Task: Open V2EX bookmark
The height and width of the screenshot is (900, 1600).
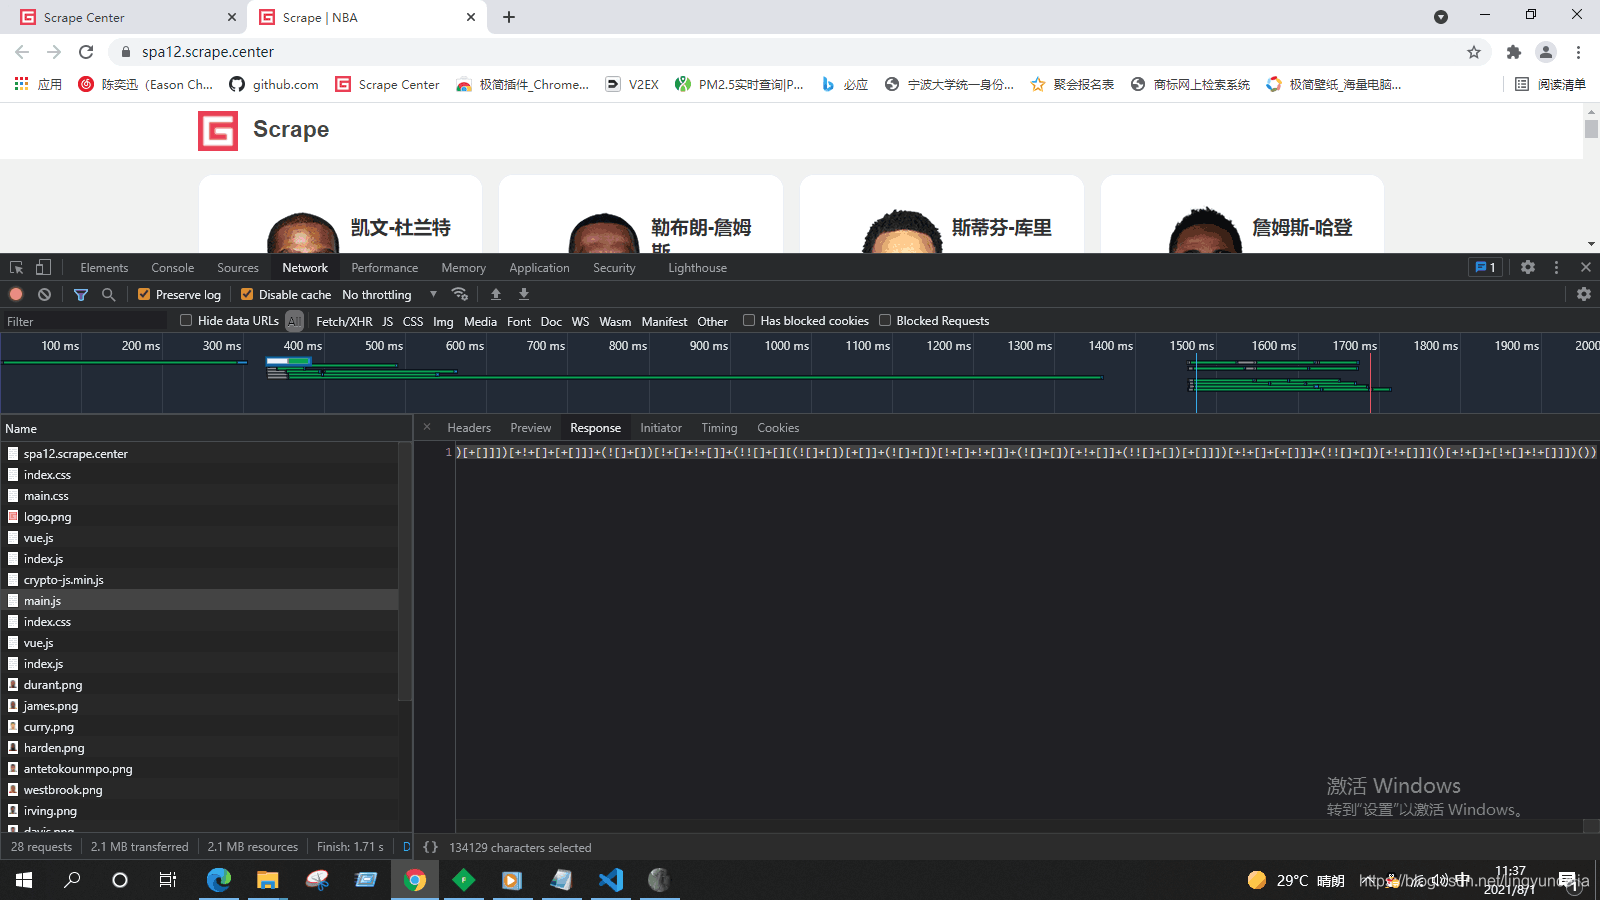Action: coord(632,84)
